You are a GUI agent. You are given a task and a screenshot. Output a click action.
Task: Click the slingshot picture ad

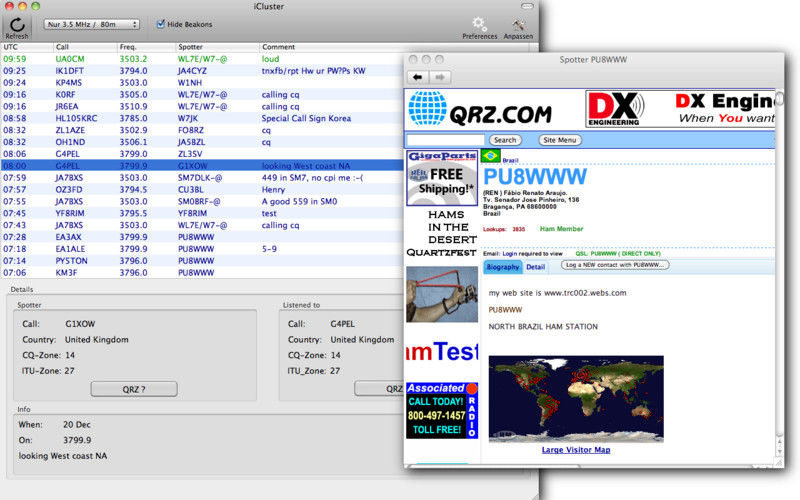point(442,294)
